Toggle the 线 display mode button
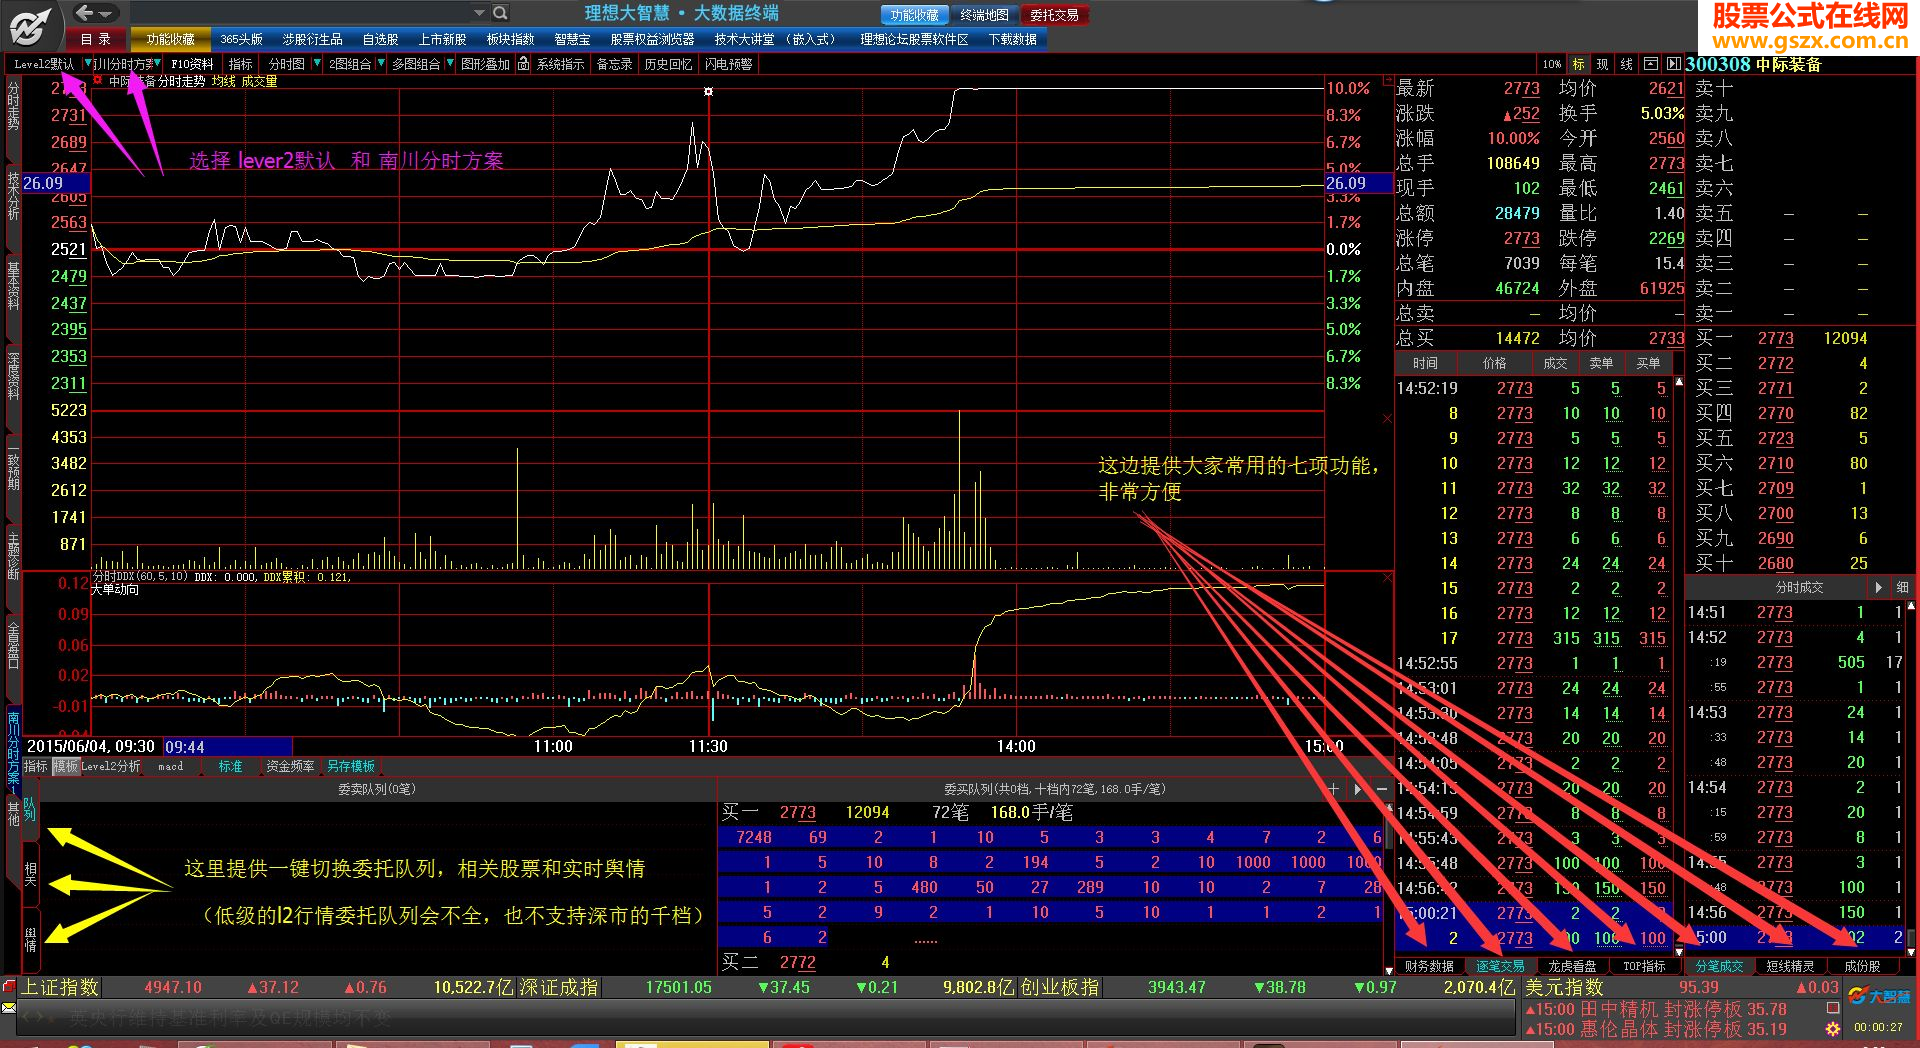1920x1048 pixels. click(x=1627, y=64)
